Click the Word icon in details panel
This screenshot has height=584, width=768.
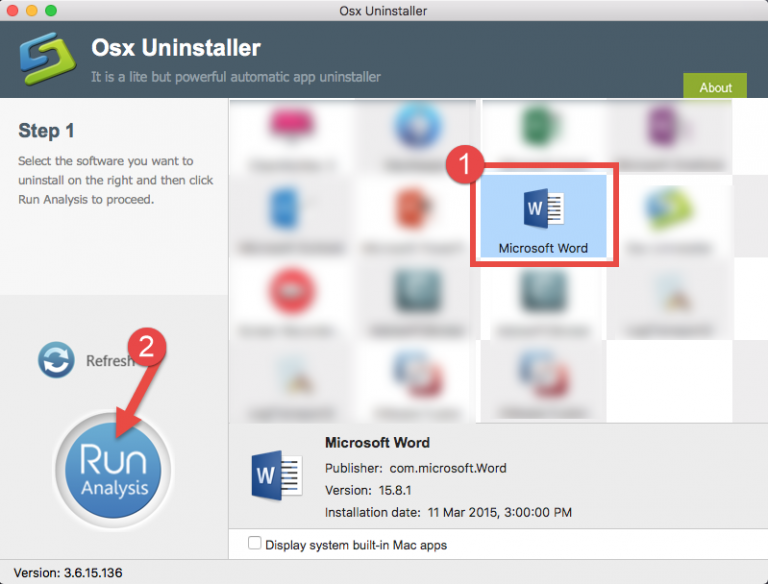[277, 475]
